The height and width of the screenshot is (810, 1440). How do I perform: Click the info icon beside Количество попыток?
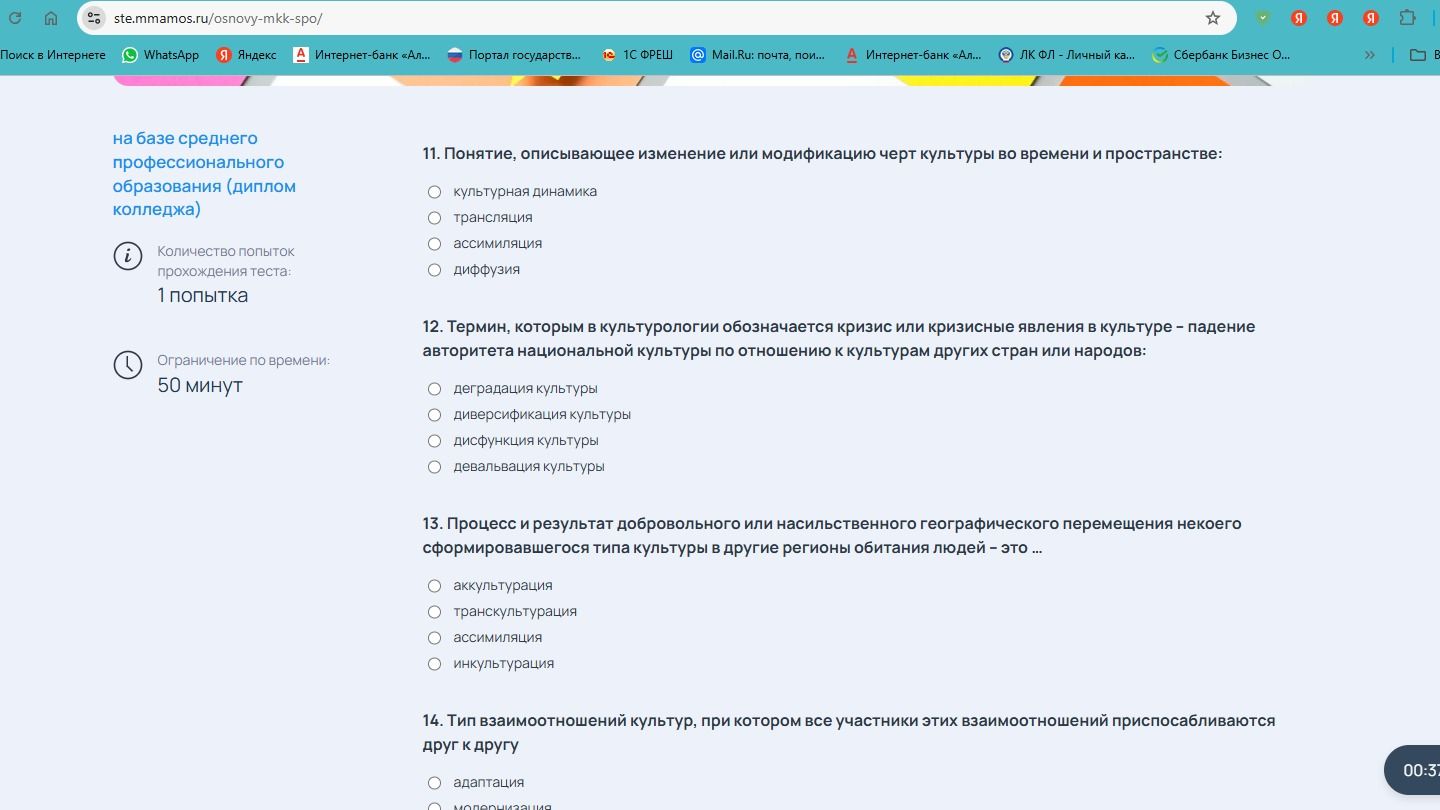(x=128, y=256)
